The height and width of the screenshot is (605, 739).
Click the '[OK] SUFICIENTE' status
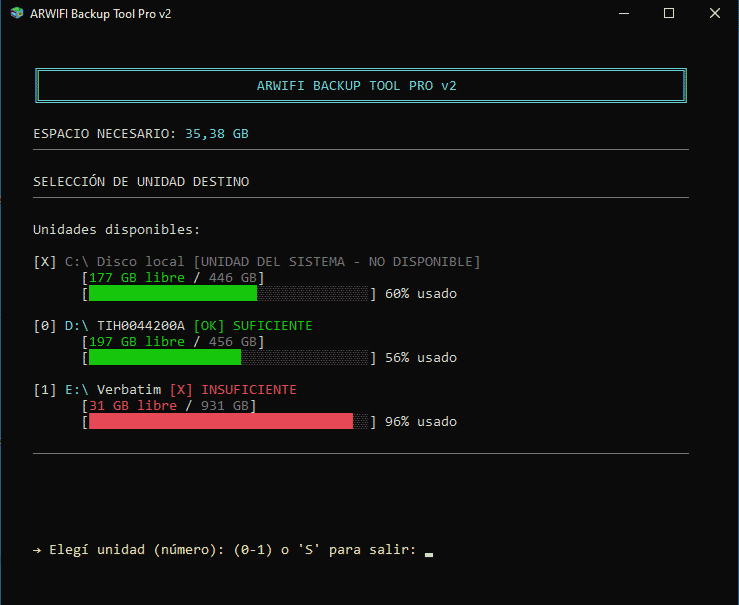point(253,326)
